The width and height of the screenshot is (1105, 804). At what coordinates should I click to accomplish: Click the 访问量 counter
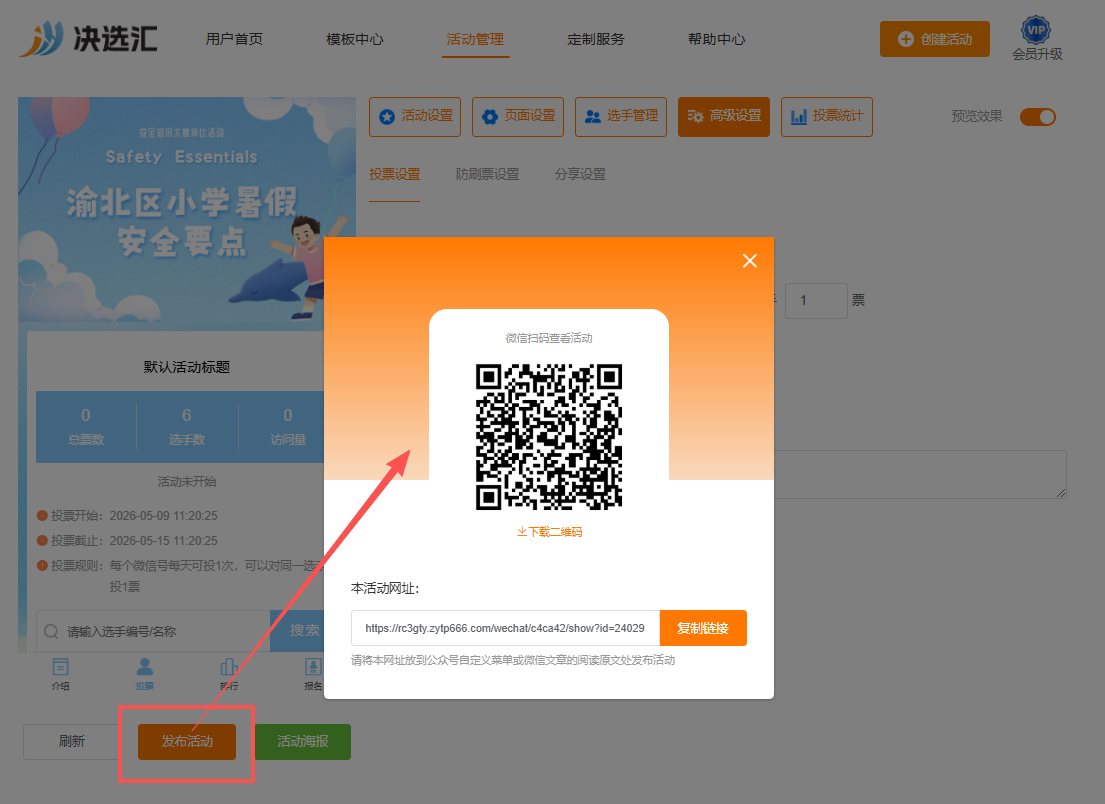(288, 427)
